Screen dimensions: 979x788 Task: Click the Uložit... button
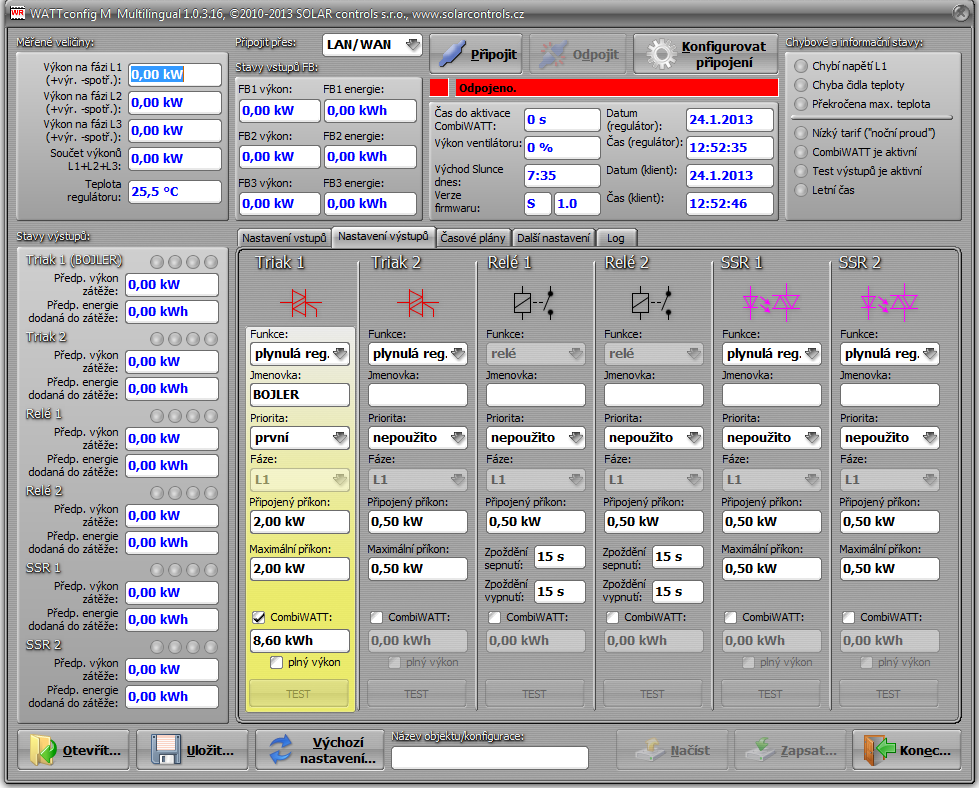[x=192, y=750]
